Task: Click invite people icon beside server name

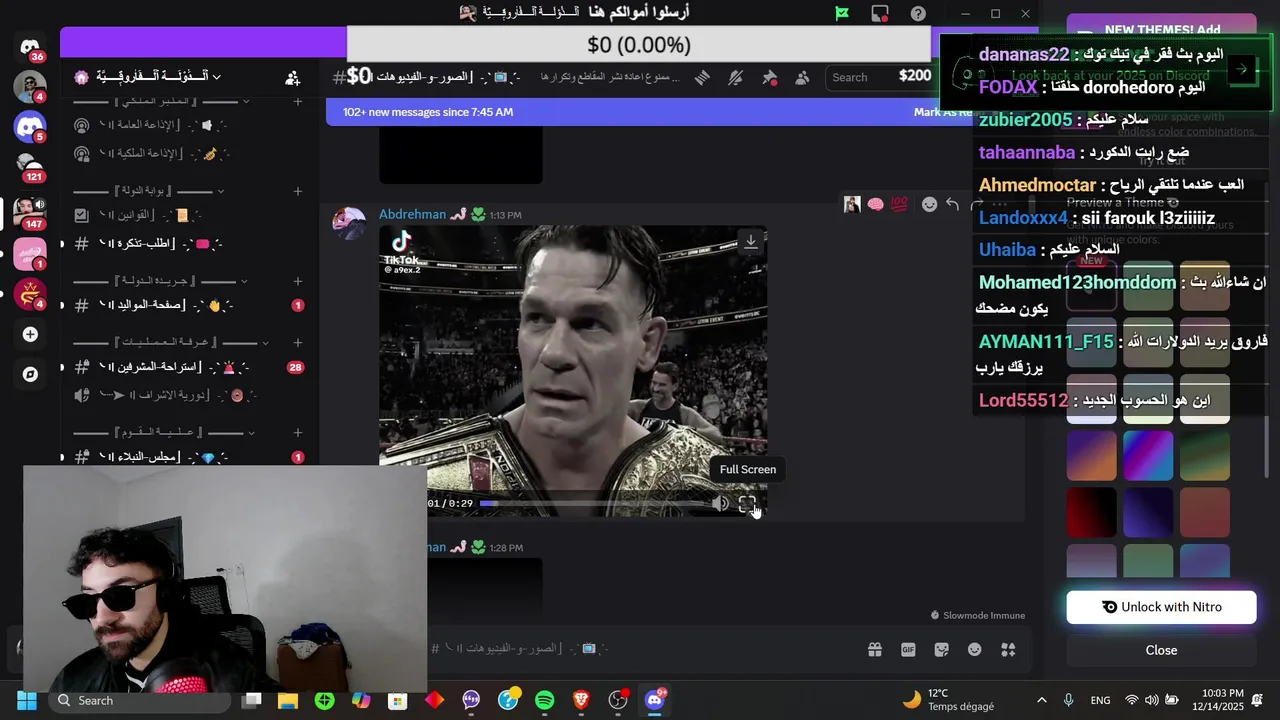Action: pos(292,77)
